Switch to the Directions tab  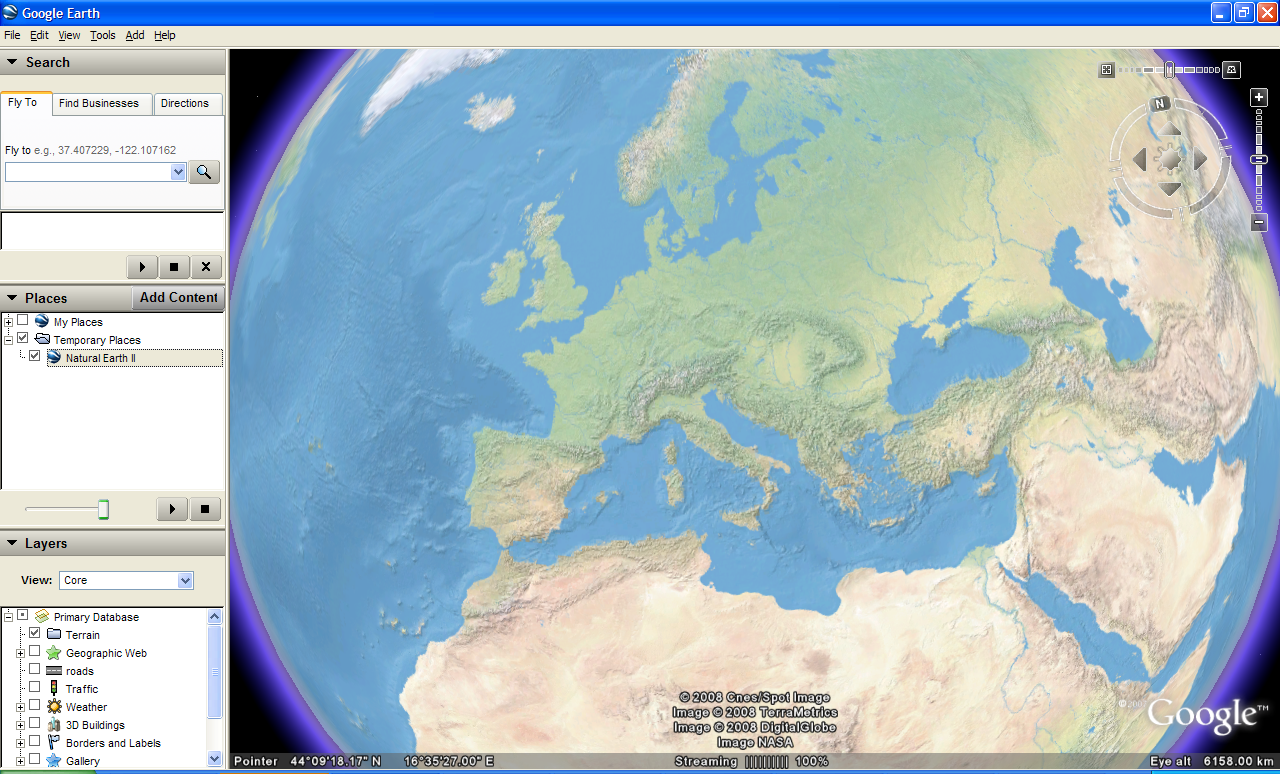point(185,104)
